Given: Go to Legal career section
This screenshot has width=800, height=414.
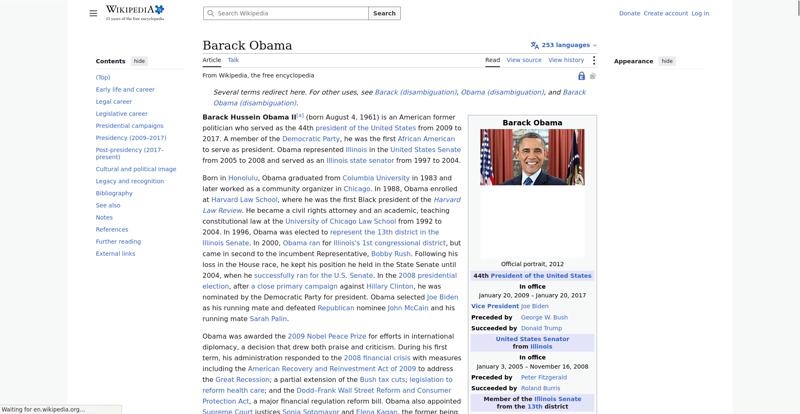Looking at the screenshot, I should pos(114,102).
